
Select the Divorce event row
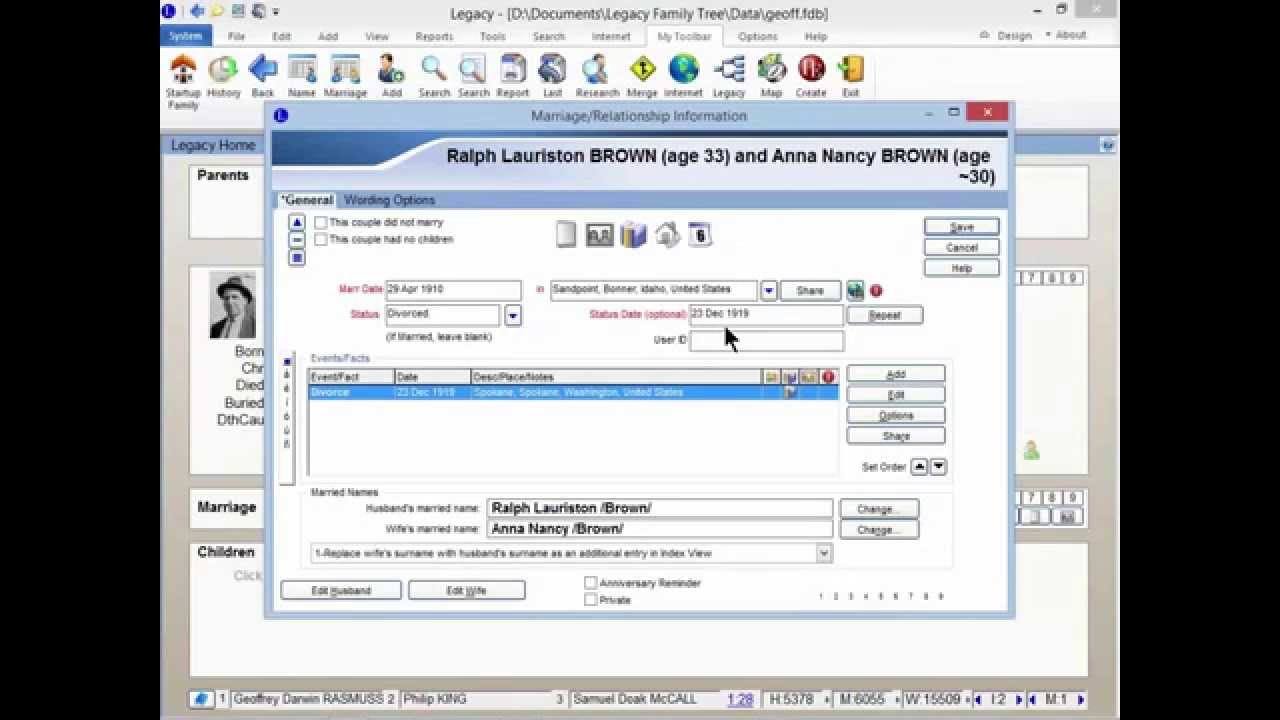(573, 393)
